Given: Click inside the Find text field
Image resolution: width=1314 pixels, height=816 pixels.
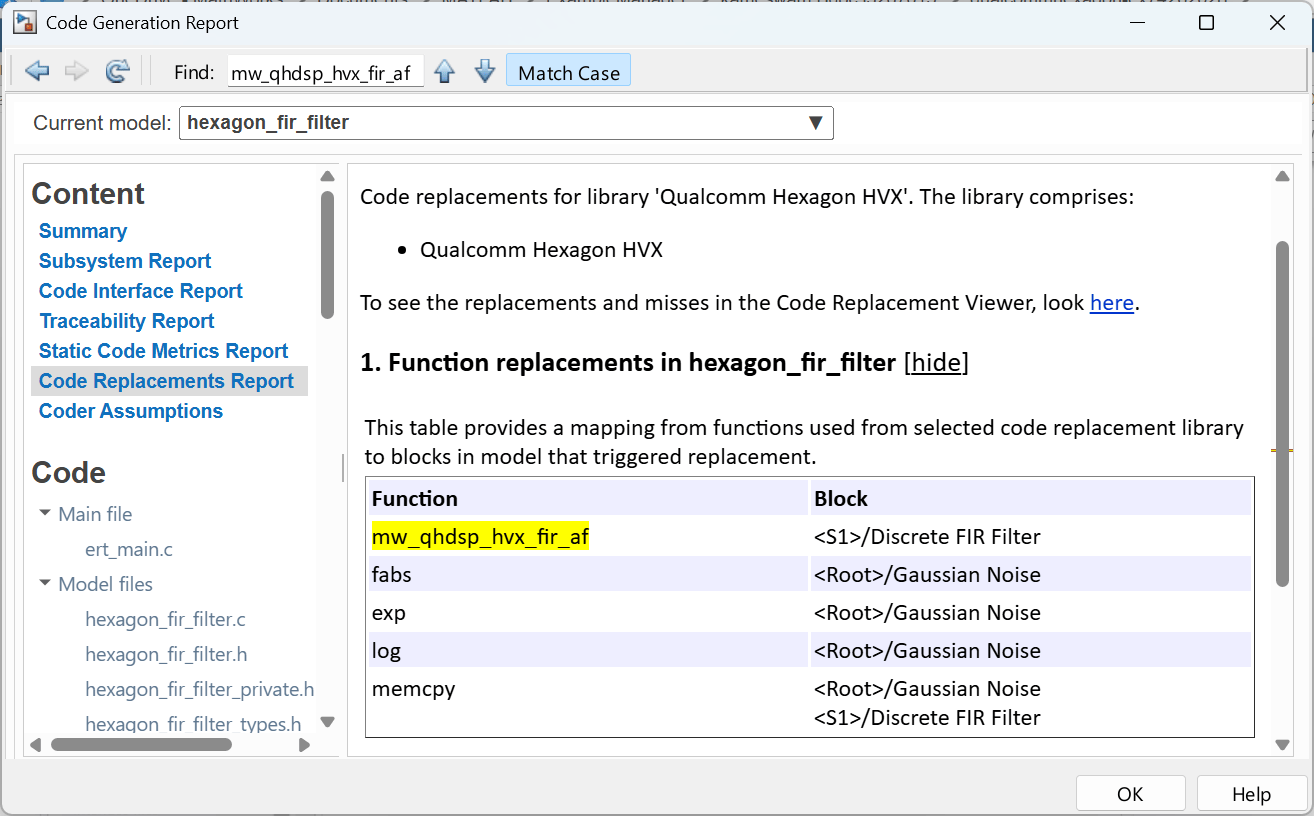Looking at the screenshot, I should click(326, 72).
